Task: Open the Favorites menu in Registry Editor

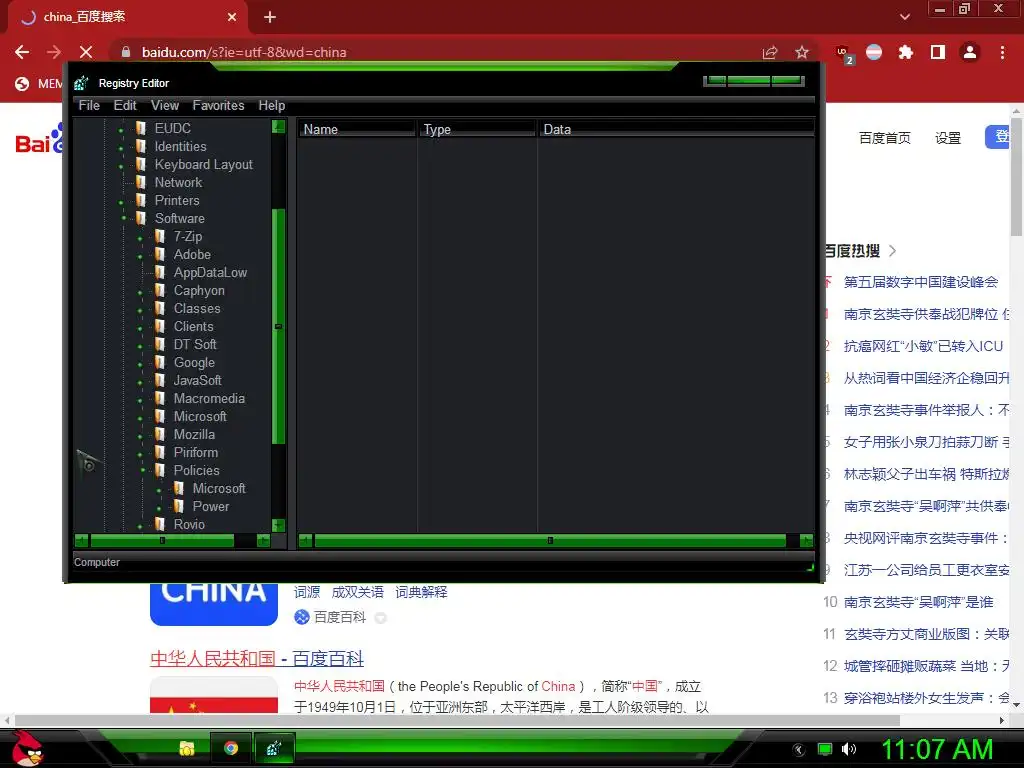Action: pos(218,105)
